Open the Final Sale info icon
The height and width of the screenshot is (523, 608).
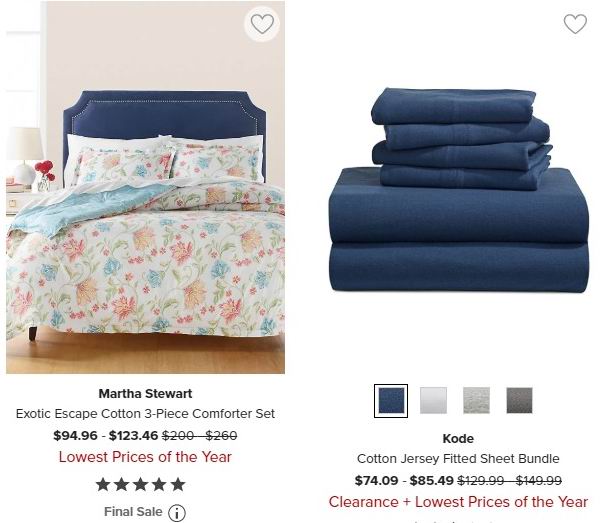click(x=177, y=513)
